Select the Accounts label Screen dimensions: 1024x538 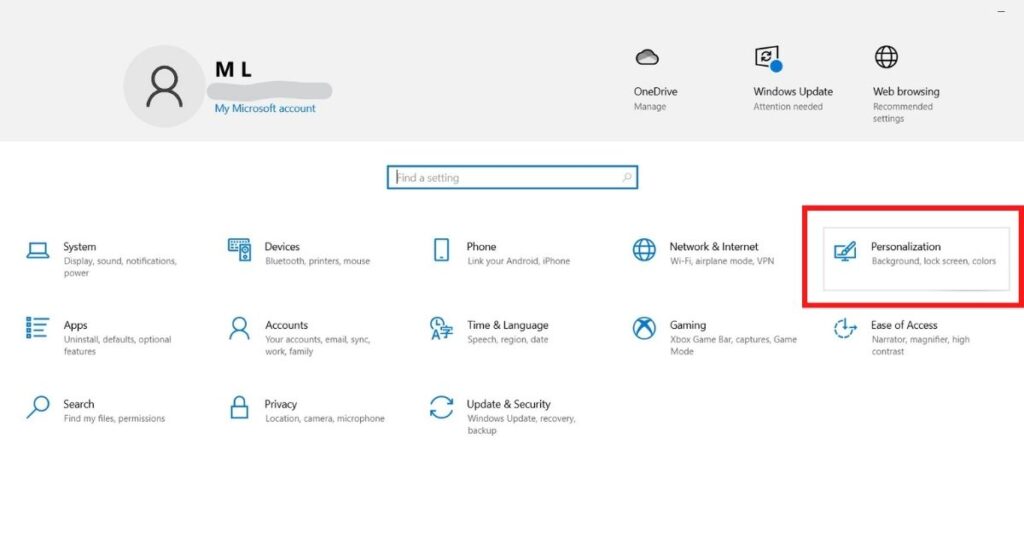[286, 325]
